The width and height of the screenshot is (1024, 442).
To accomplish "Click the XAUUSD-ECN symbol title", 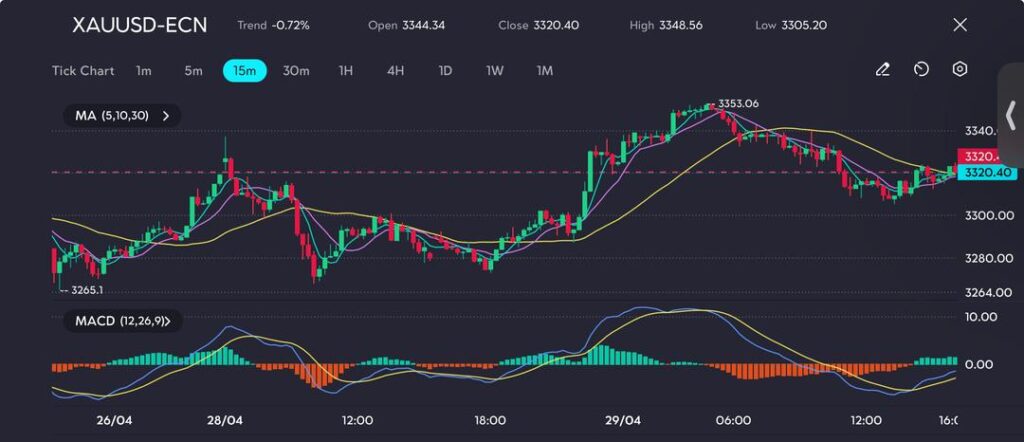I will pyautogui.click(x=140, y=25).
